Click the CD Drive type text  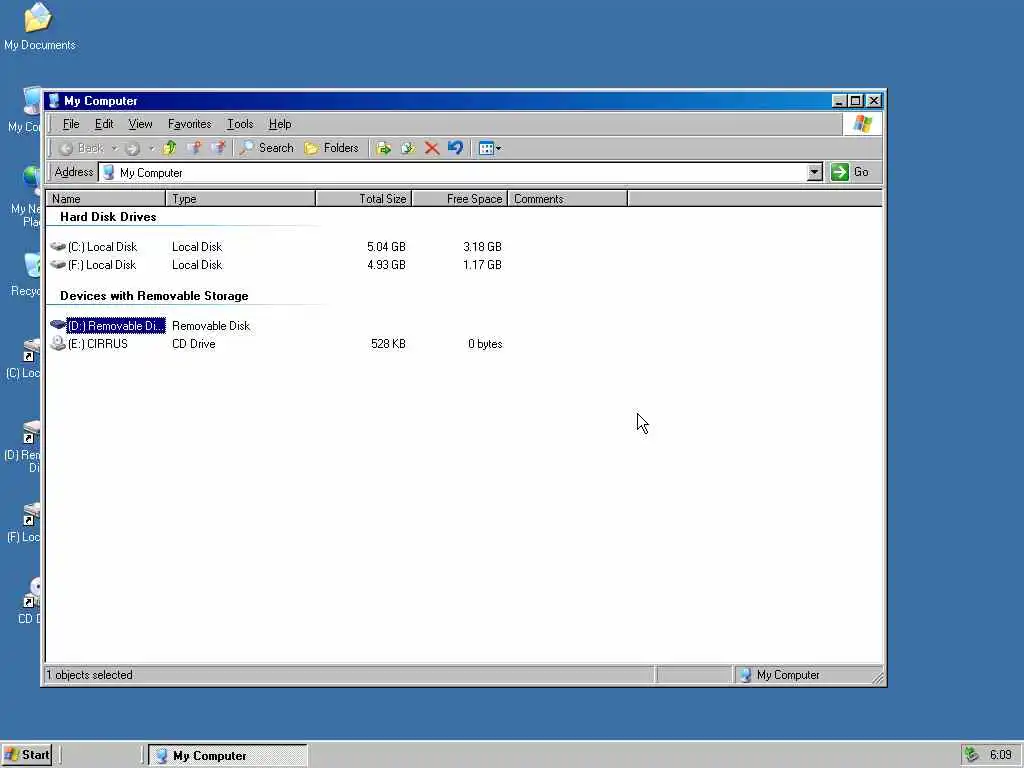pos(193,344)
